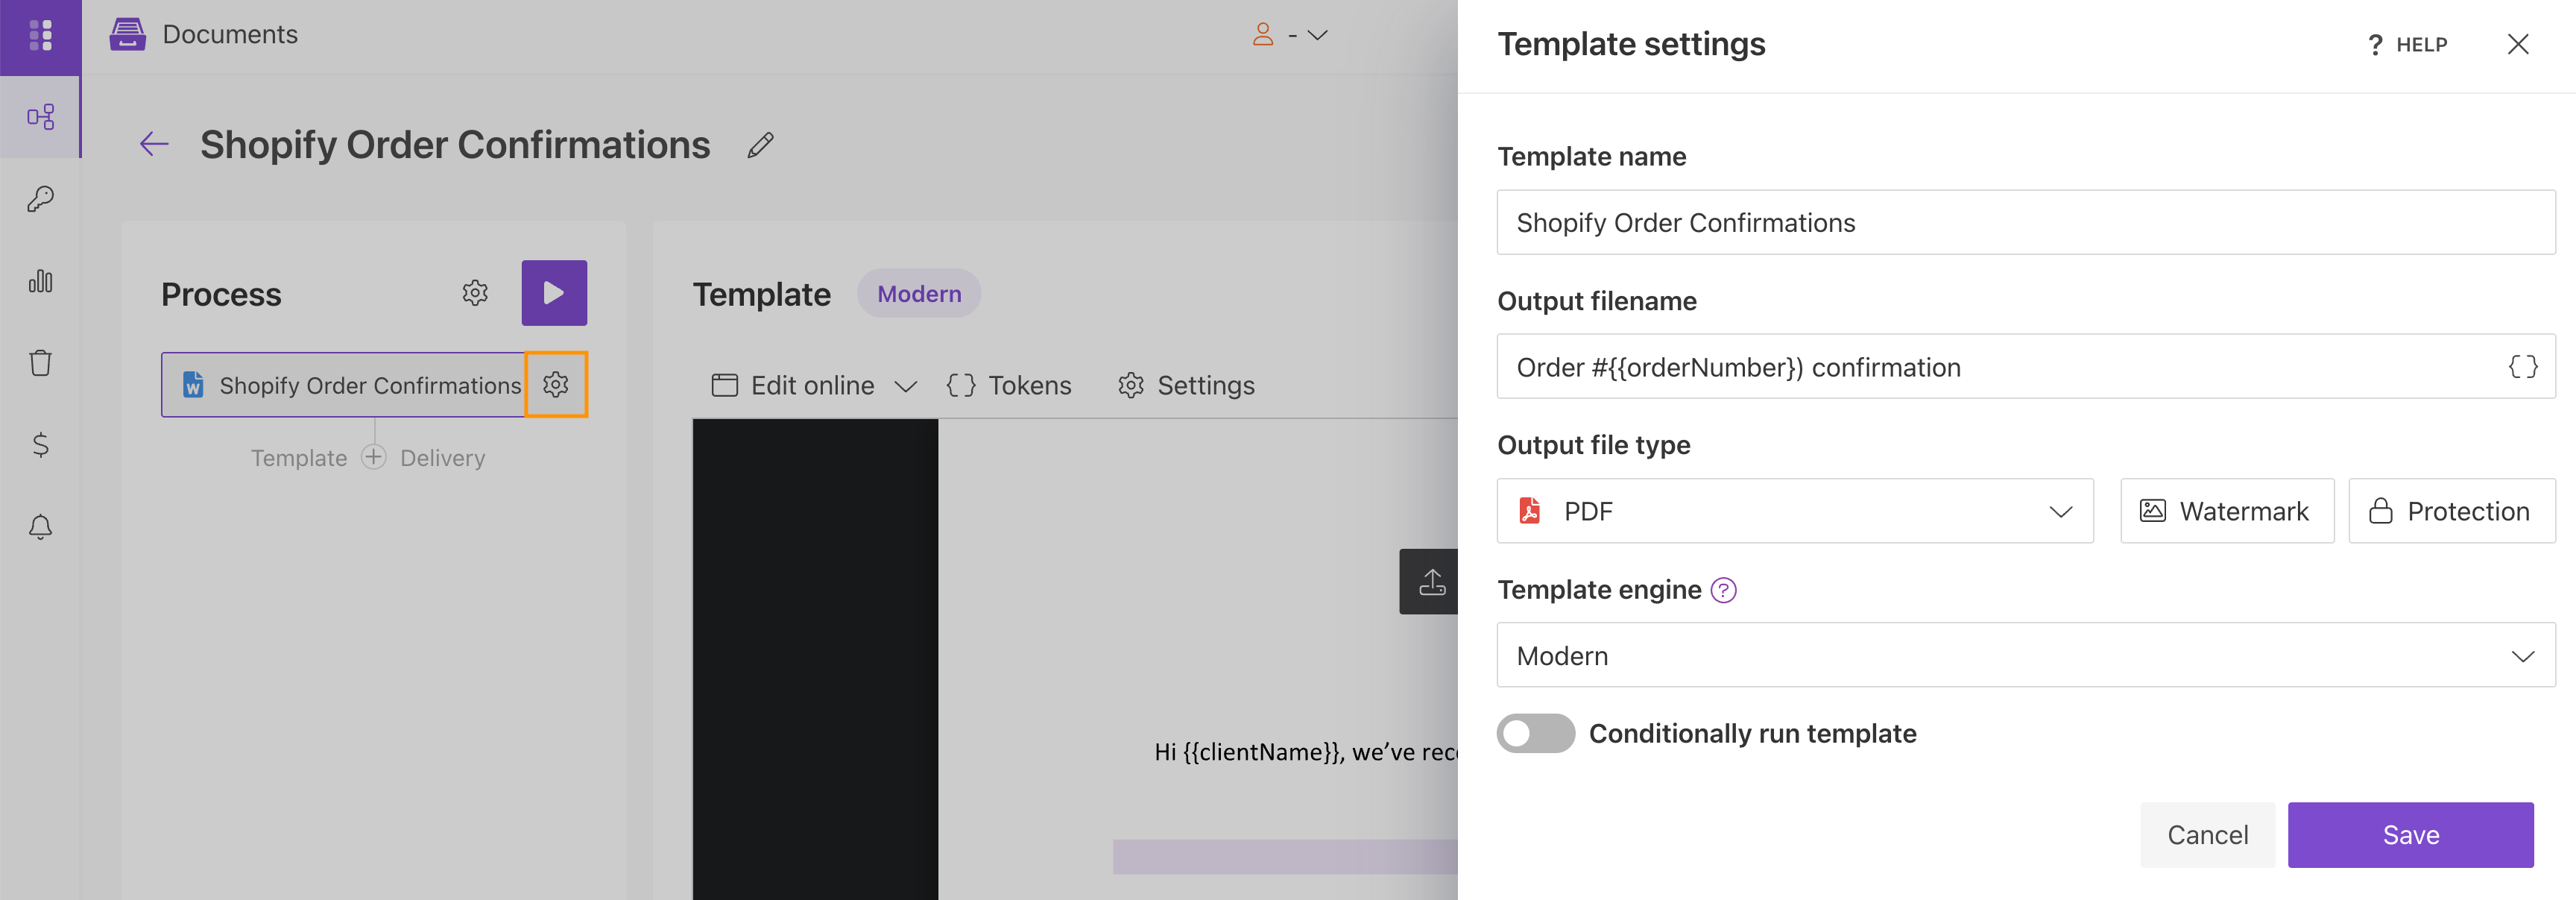Open Settings in the template toolbar
Image resolution: width=2576 pixels, height=900 pixels.
pyautogui.click(x=1186, y=385)
